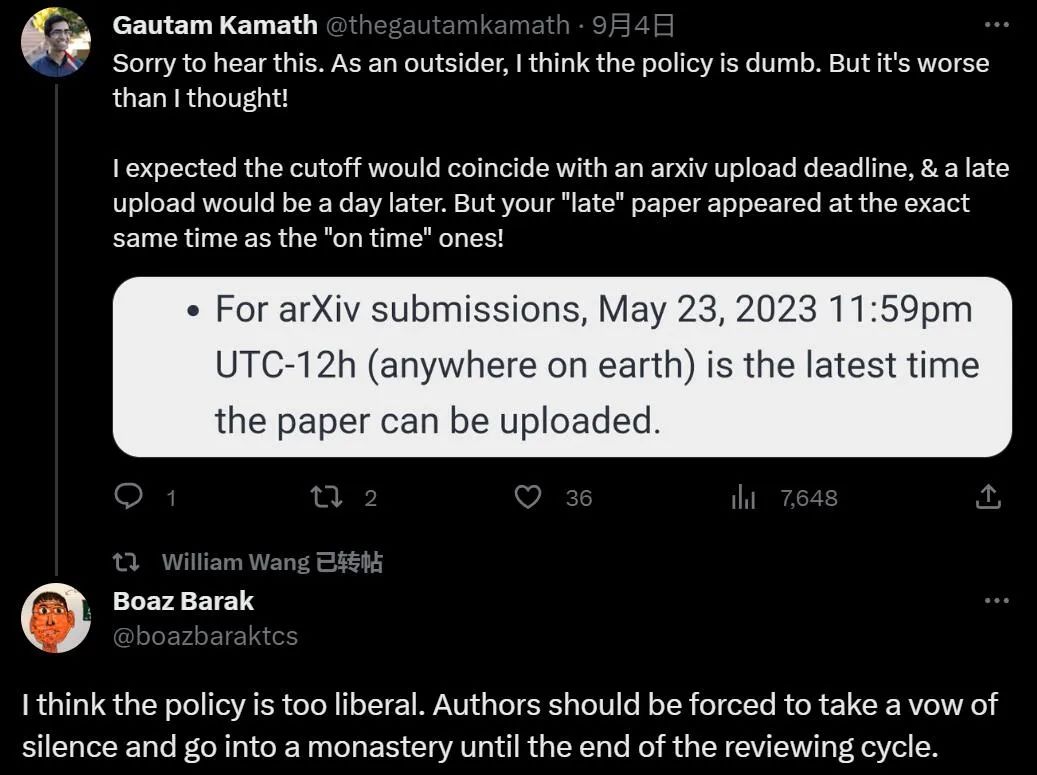The image size is (1037, 775).
Task: Click the view count icon showing 7,648
Action: pyautogui.click(x=743, y=497)
